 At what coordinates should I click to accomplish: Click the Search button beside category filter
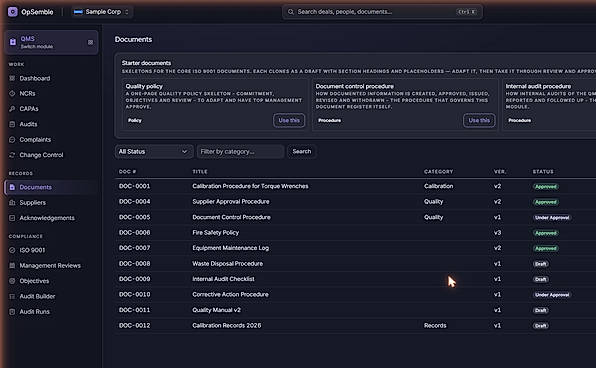pos(302,152)
